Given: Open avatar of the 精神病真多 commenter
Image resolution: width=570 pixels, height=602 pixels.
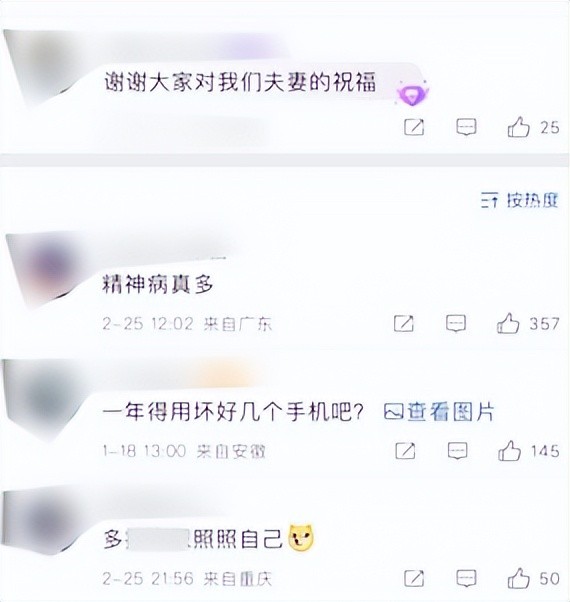Looking at the screenshot, I should 46,270.
